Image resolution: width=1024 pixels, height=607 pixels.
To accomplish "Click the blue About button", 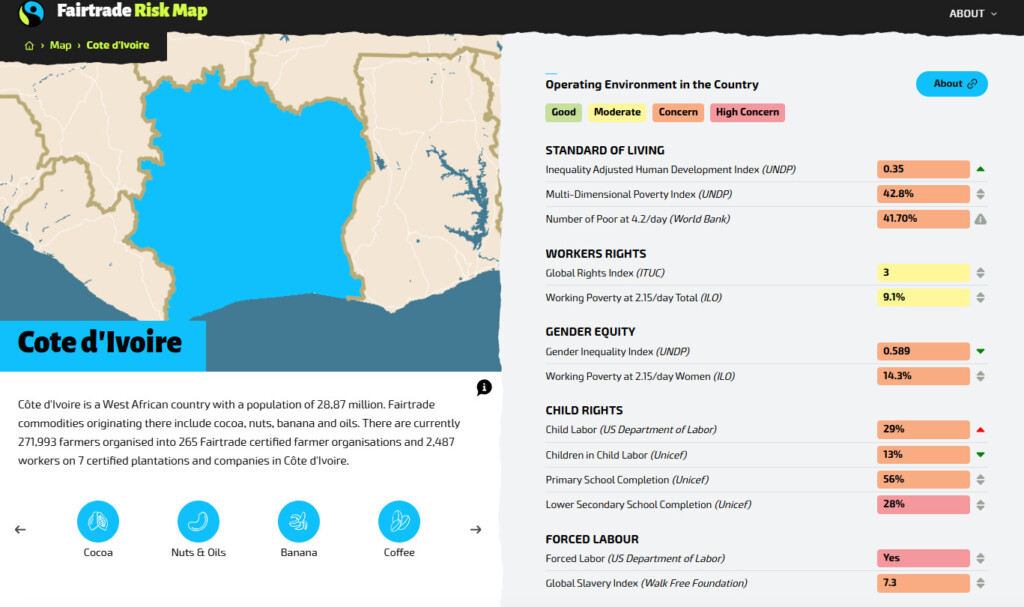I will point(951,84).
